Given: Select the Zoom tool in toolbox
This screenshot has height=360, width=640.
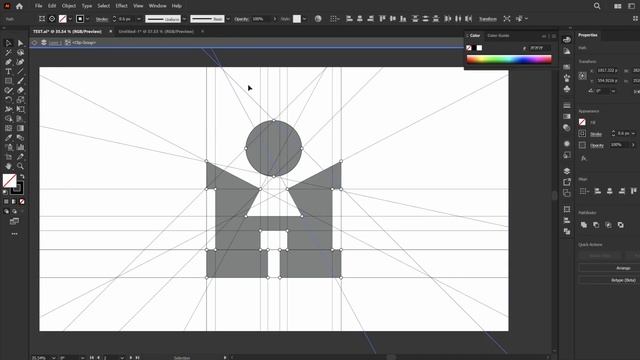Looking at the screenshot, I should pos(20,166).
